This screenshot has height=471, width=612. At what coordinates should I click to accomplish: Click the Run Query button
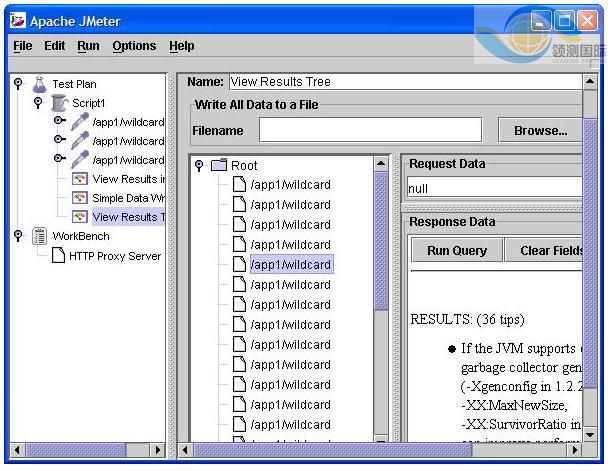[x=457, y=251]
